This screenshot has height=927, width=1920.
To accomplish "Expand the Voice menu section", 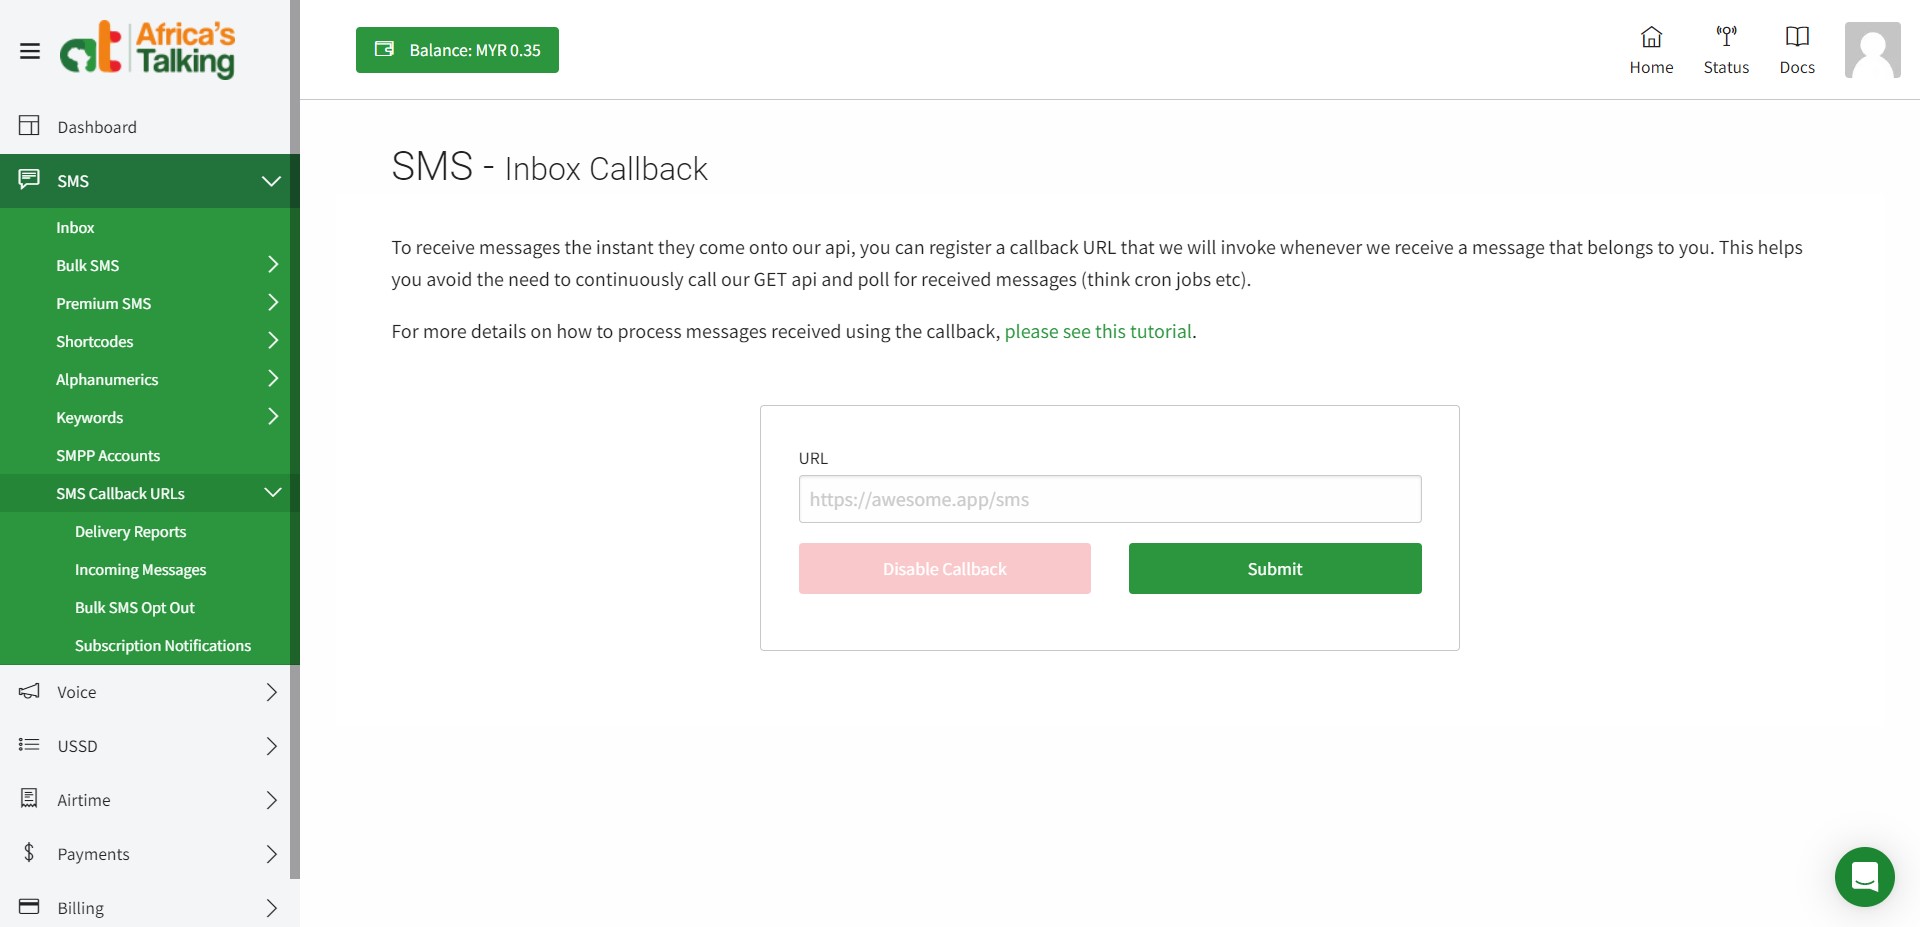I will 271,692.
